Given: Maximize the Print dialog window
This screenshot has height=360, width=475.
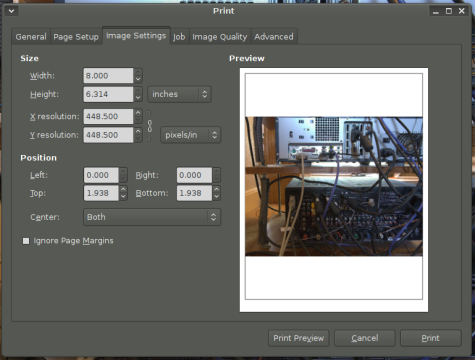Looking at the screenshot, I should pyautogui.click(x=449, y=11).
